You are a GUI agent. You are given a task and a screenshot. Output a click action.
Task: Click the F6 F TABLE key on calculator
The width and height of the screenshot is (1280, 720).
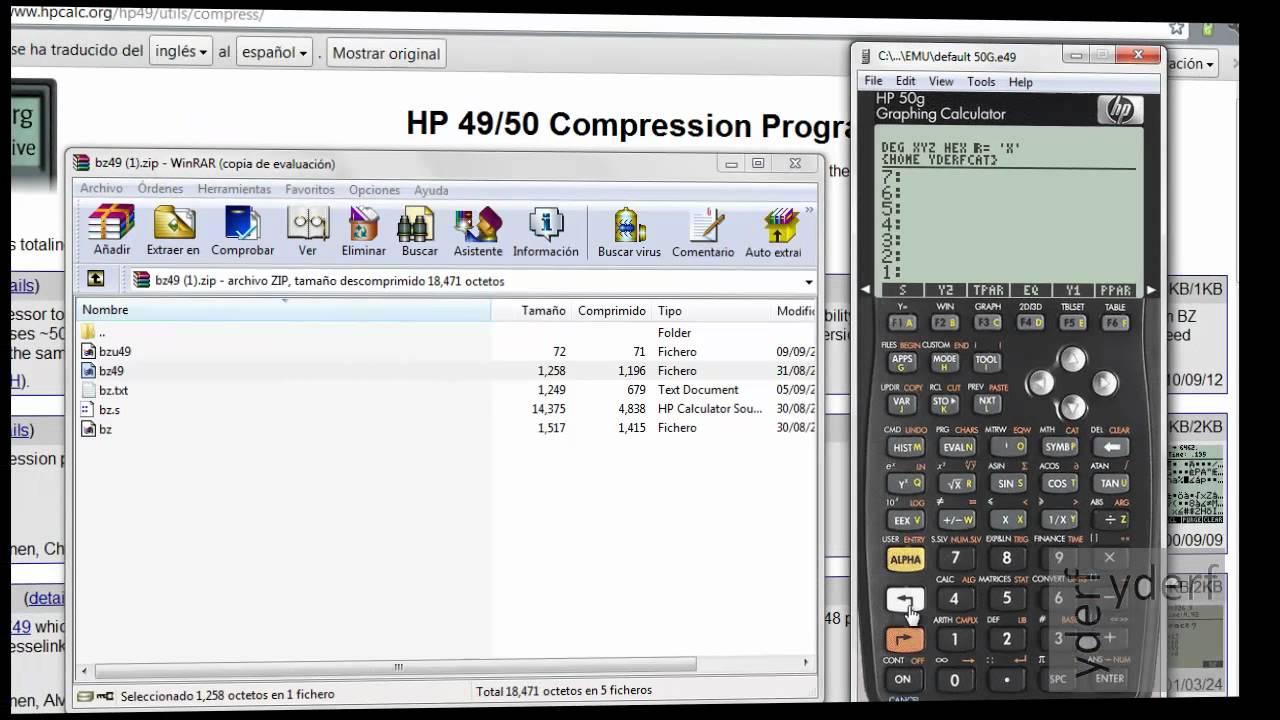1114,323
